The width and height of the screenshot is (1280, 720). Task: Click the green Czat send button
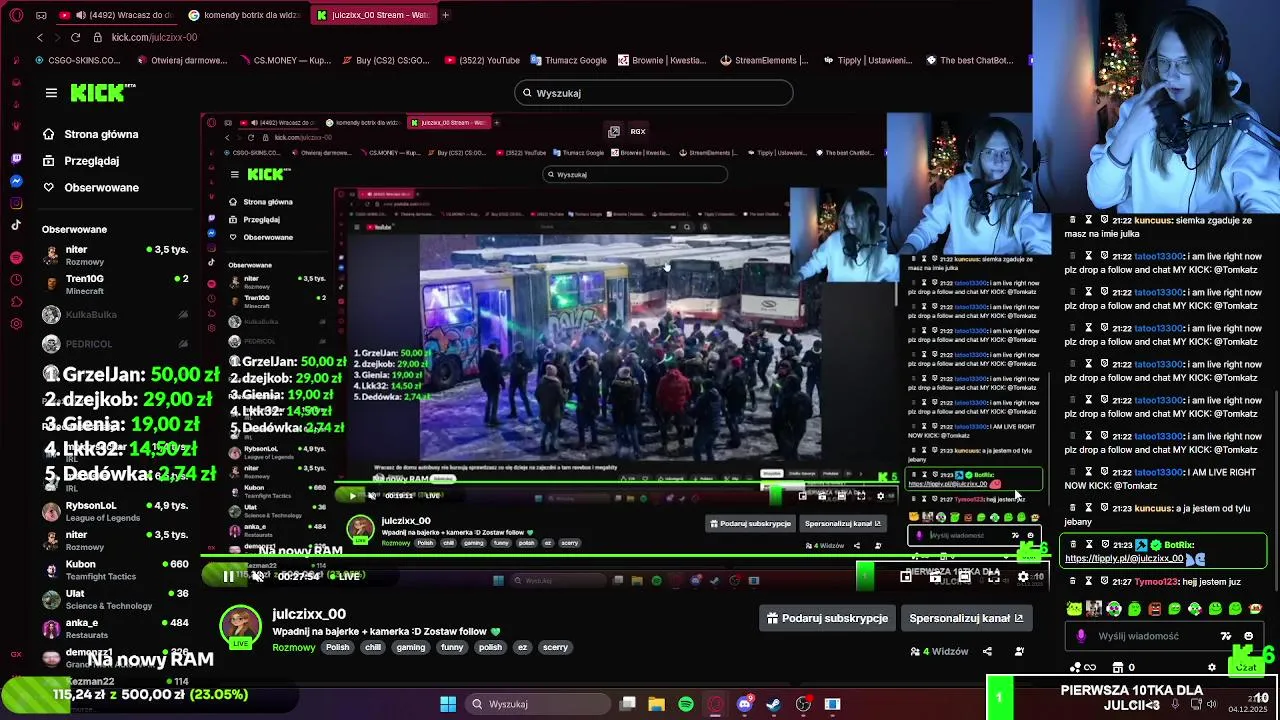pos(1246,667)
